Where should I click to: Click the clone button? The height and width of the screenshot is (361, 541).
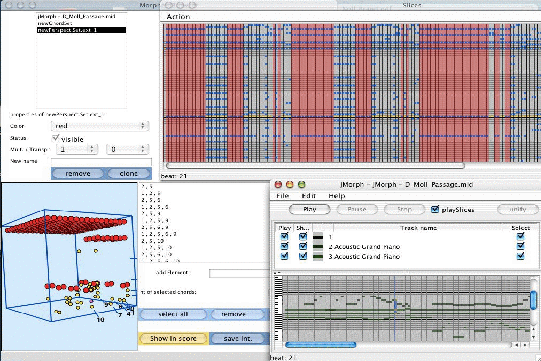[129, 174]
